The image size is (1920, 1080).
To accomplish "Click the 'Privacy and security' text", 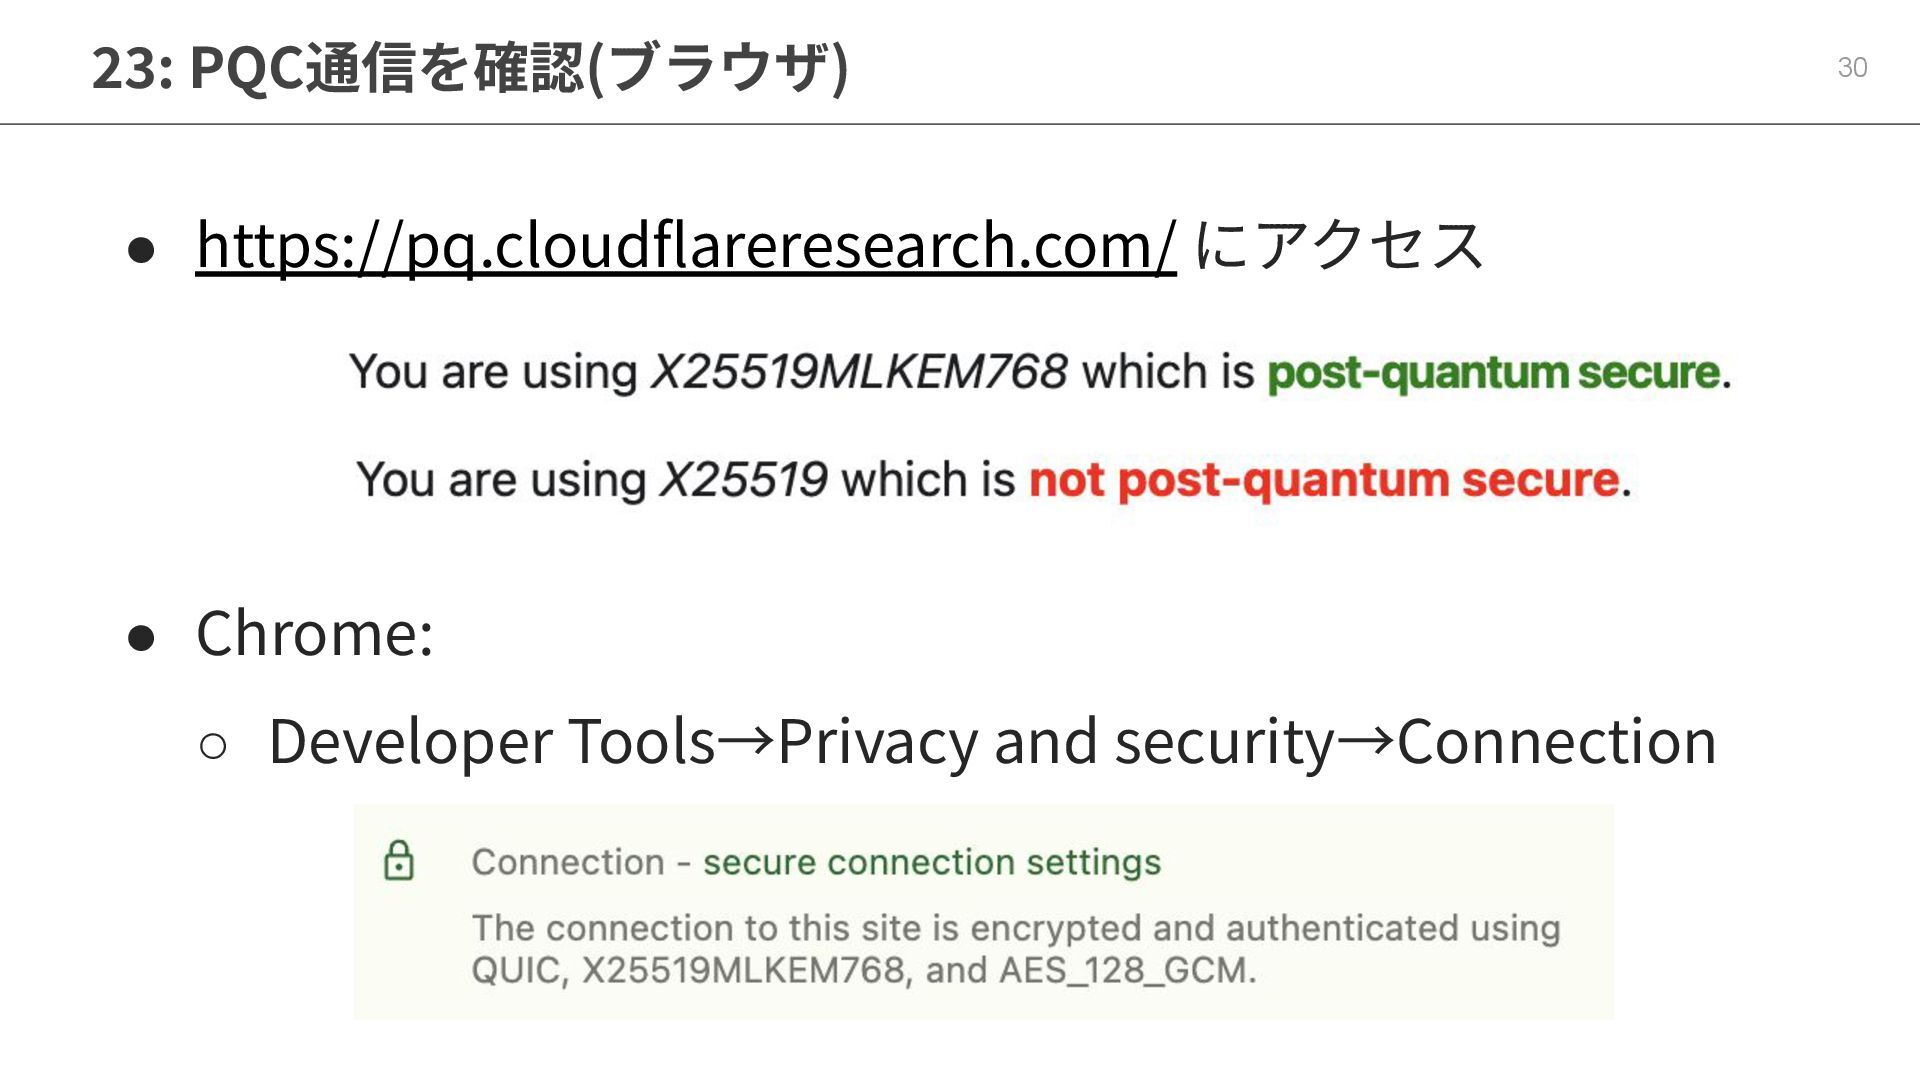I will pos(1055,742).
